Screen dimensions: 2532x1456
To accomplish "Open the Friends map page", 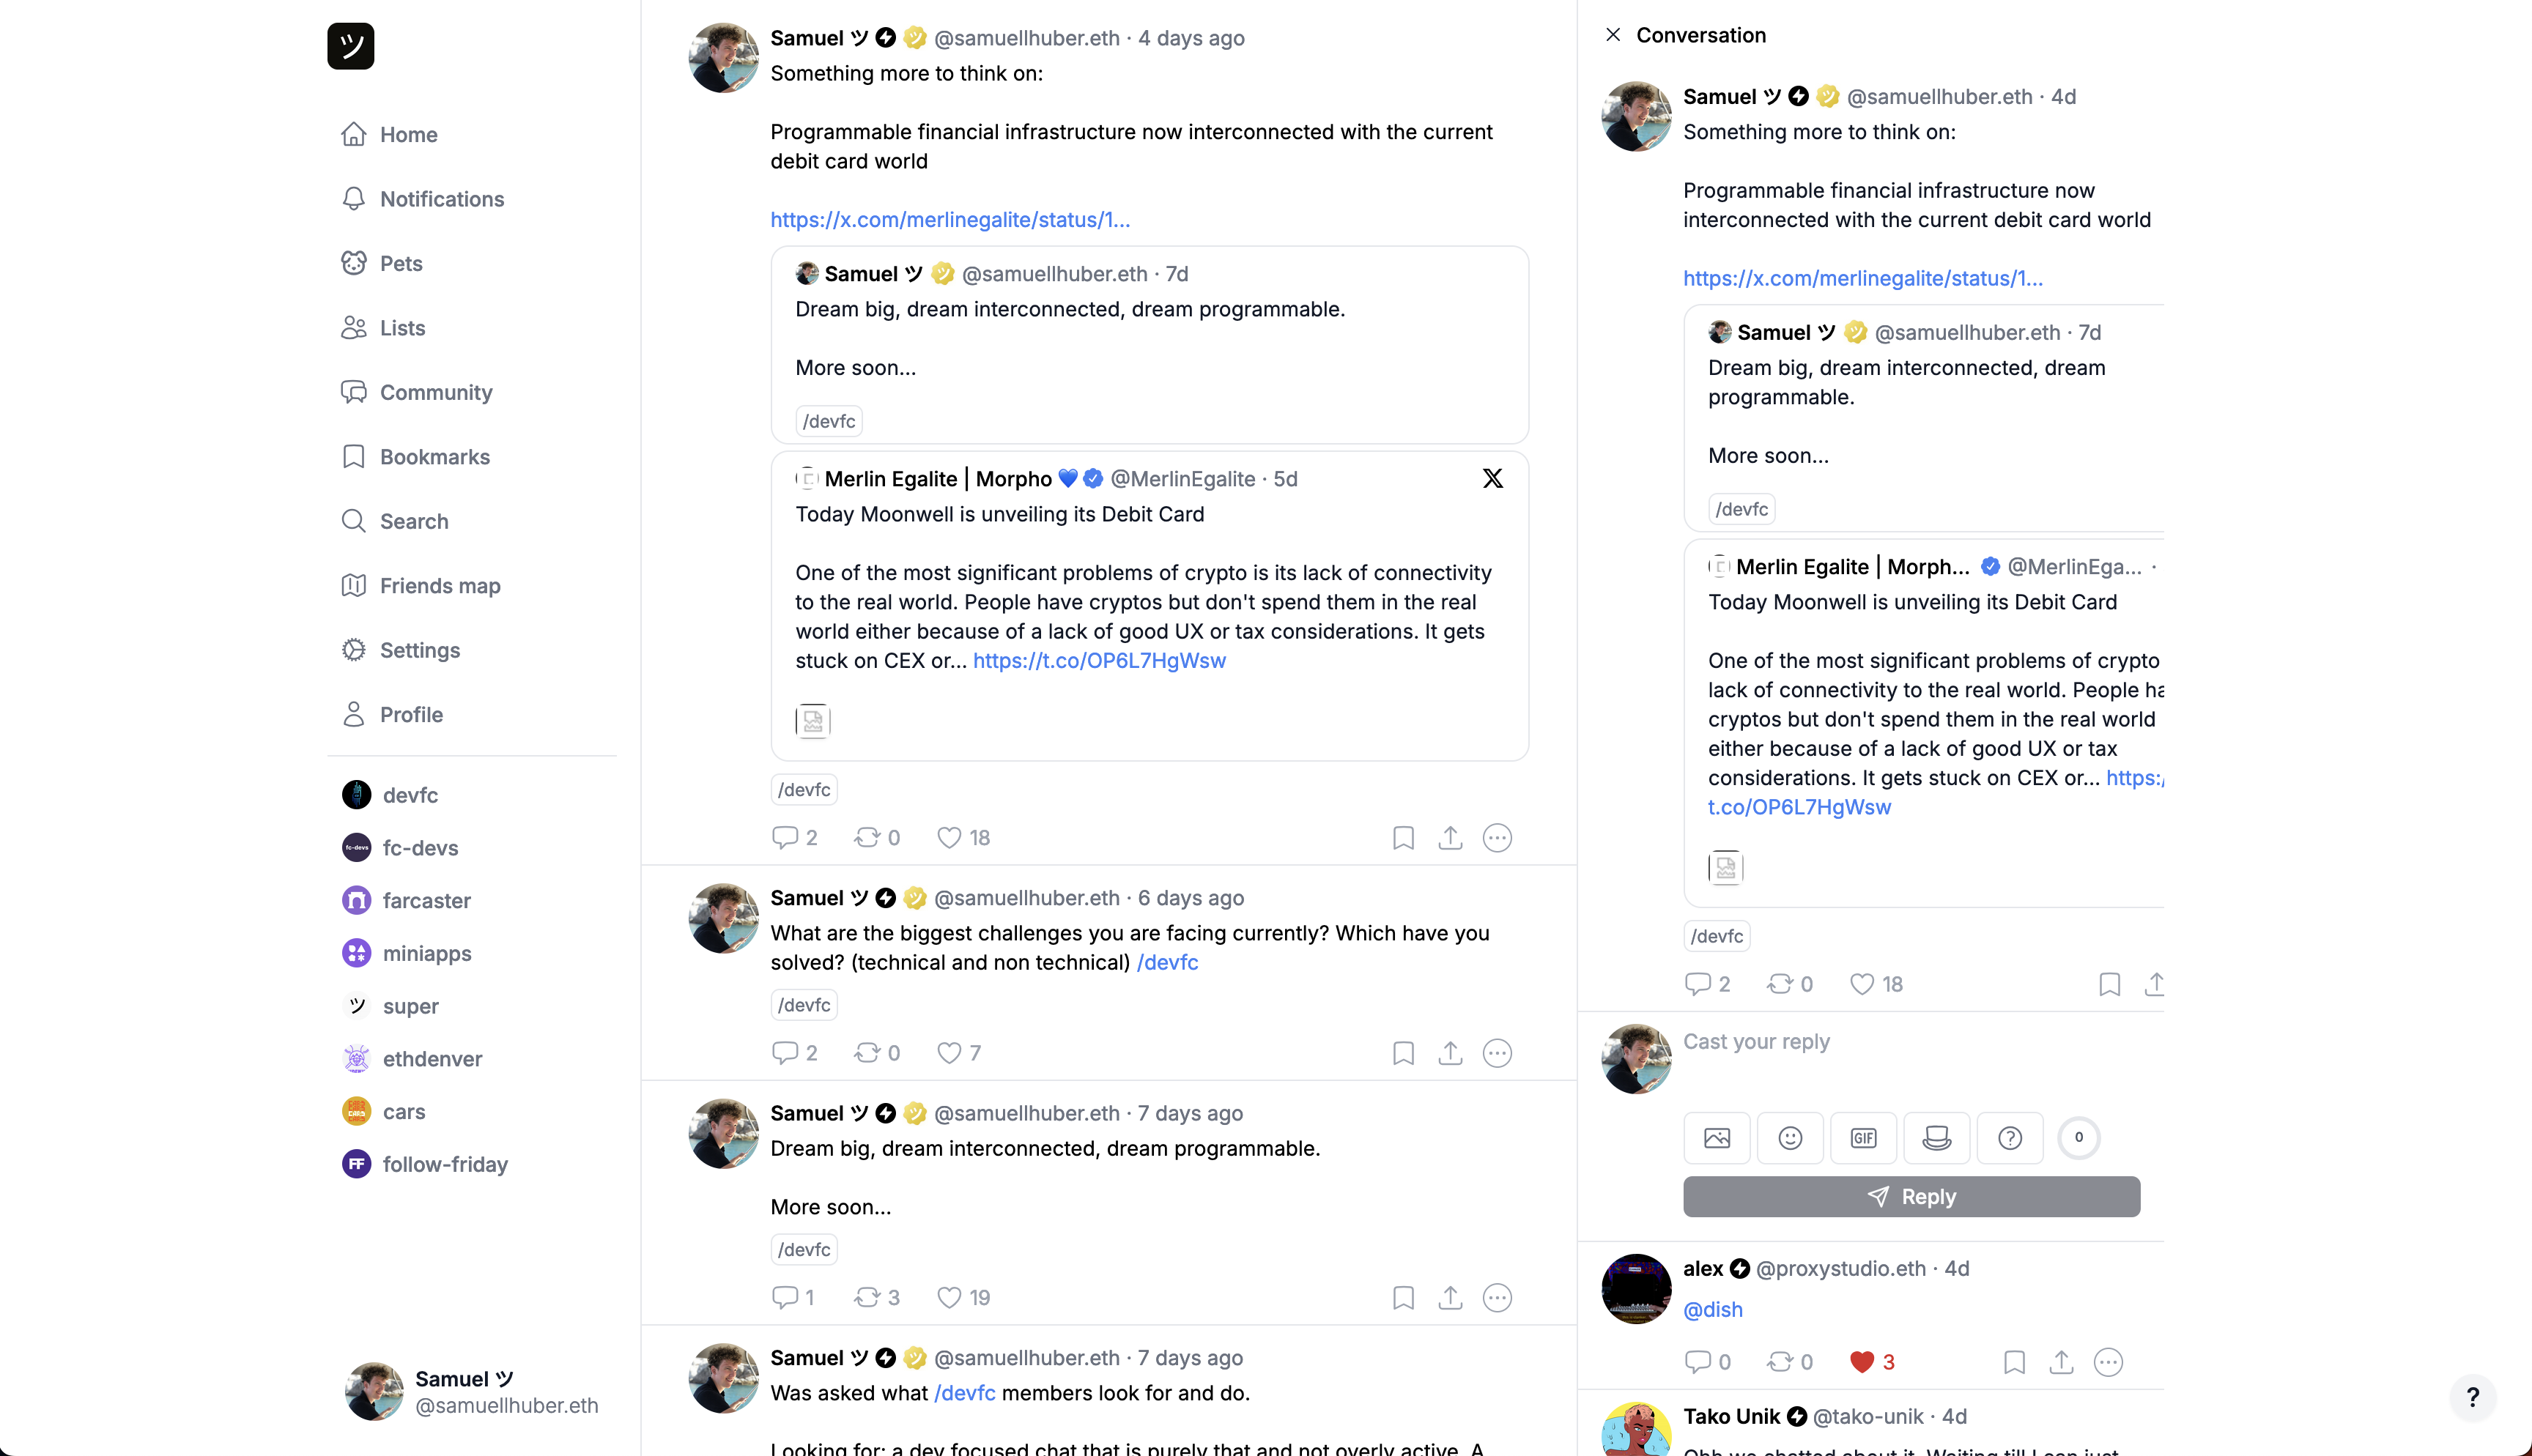I will [x=439, y=586].
